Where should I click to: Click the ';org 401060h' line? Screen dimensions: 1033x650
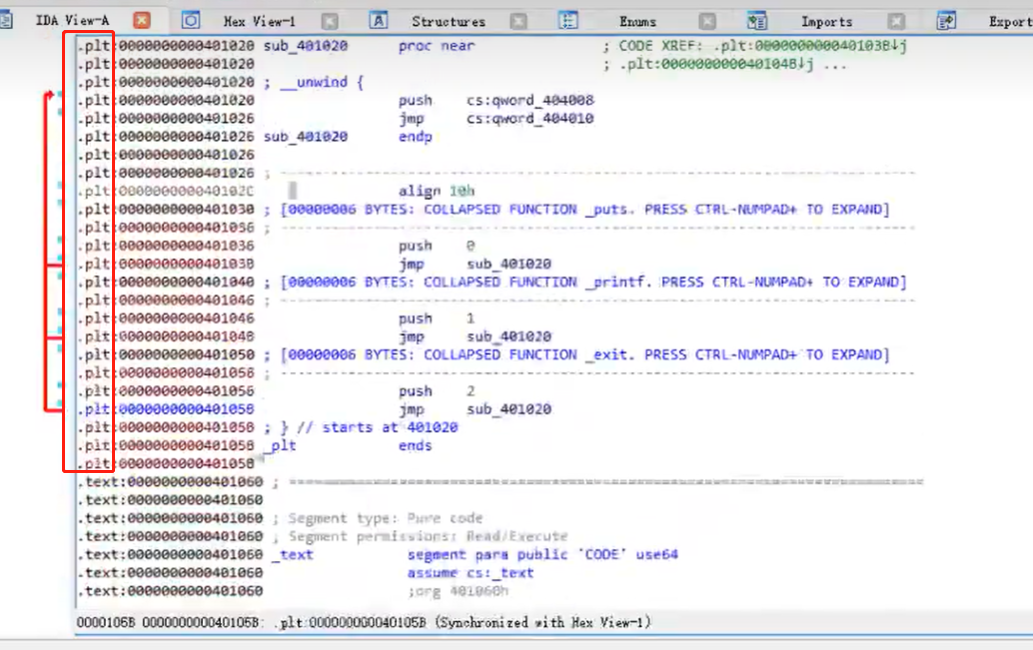(x=458, y=591)
